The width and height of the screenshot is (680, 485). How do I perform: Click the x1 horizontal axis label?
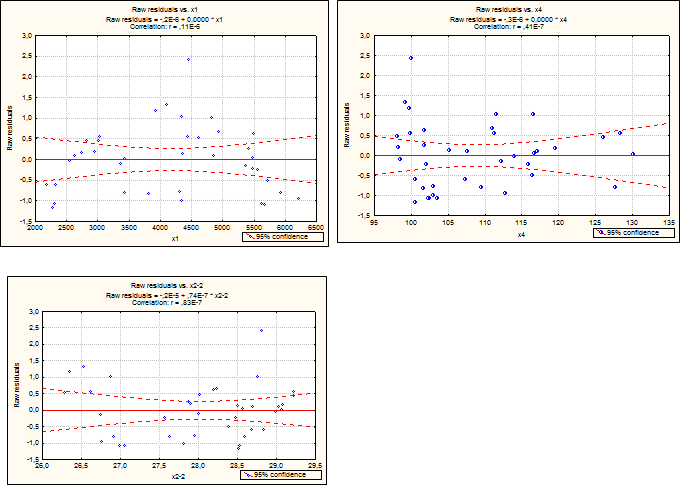(174, 239)
